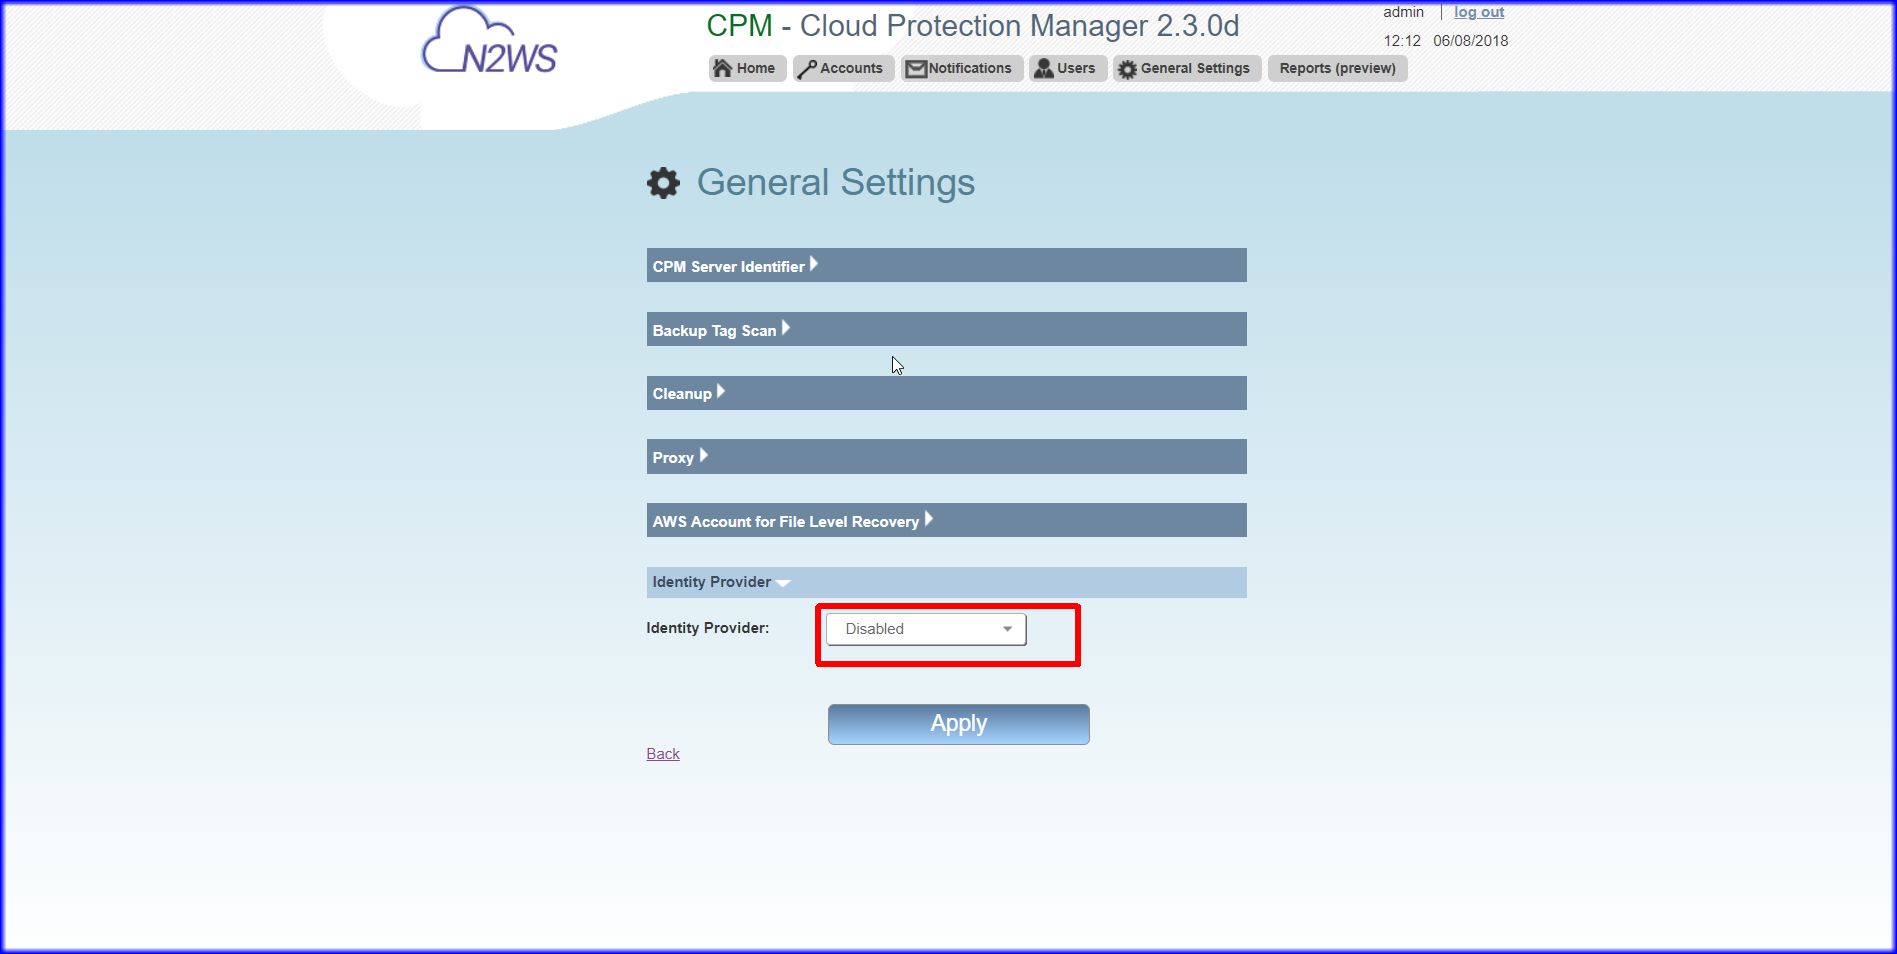The width and height of the screenshot is (1897, 954).
Task: Expand the Proxy settings section
Action: (x=946, y=456)
